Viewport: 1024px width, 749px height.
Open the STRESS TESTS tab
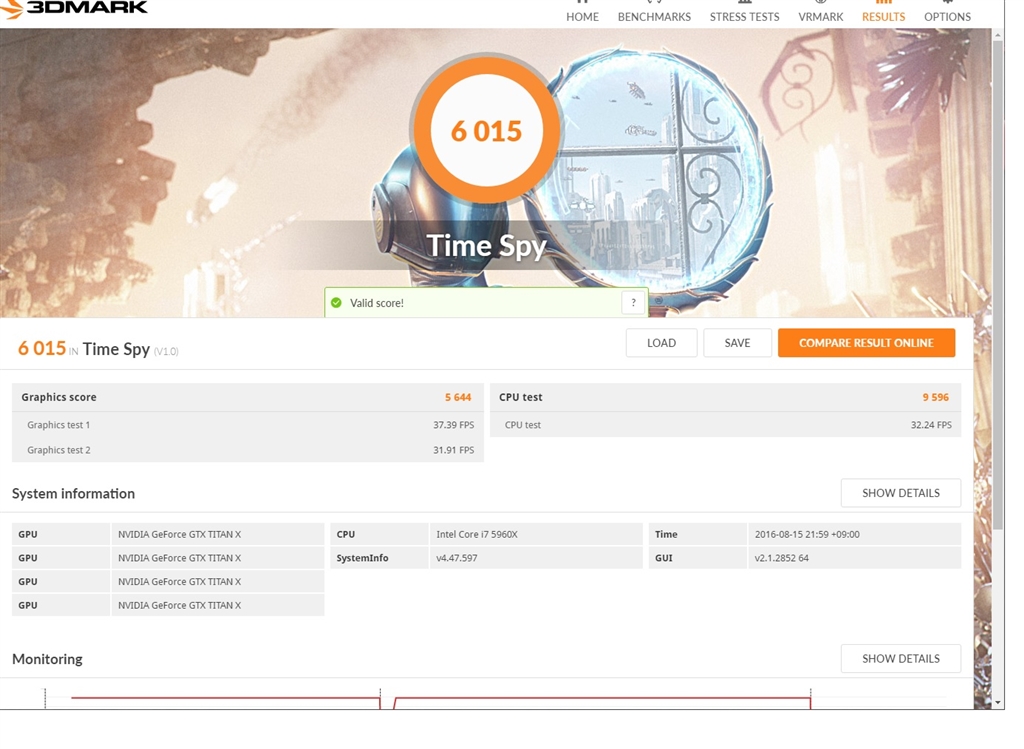pos(744,16)
